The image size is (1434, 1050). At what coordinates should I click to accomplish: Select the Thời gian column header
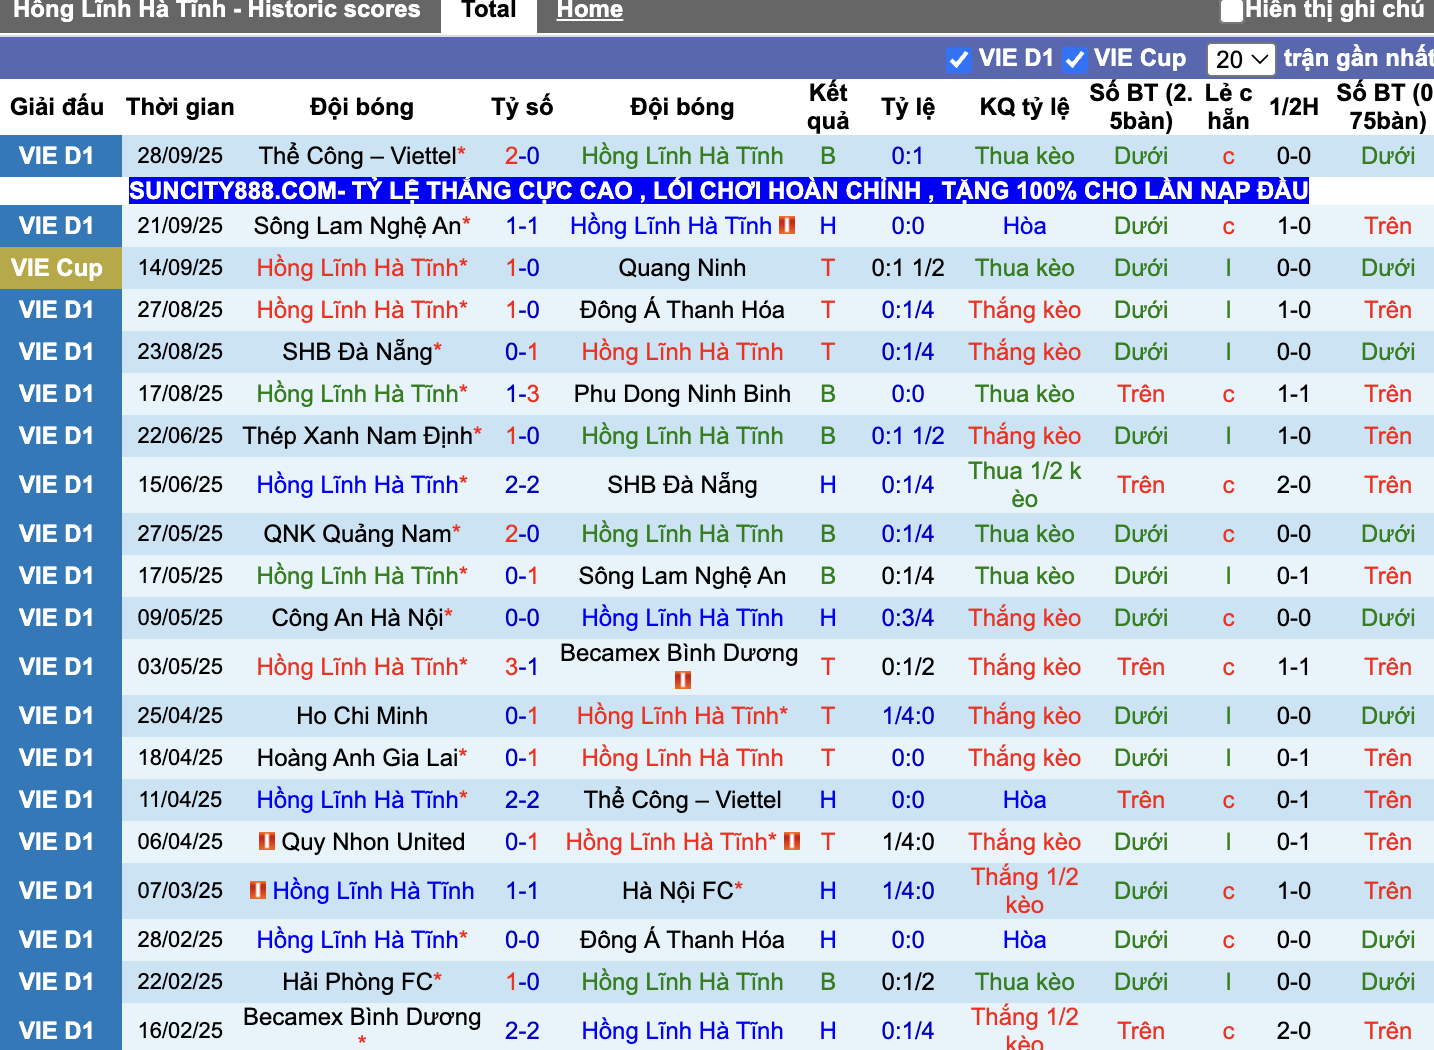180,107
